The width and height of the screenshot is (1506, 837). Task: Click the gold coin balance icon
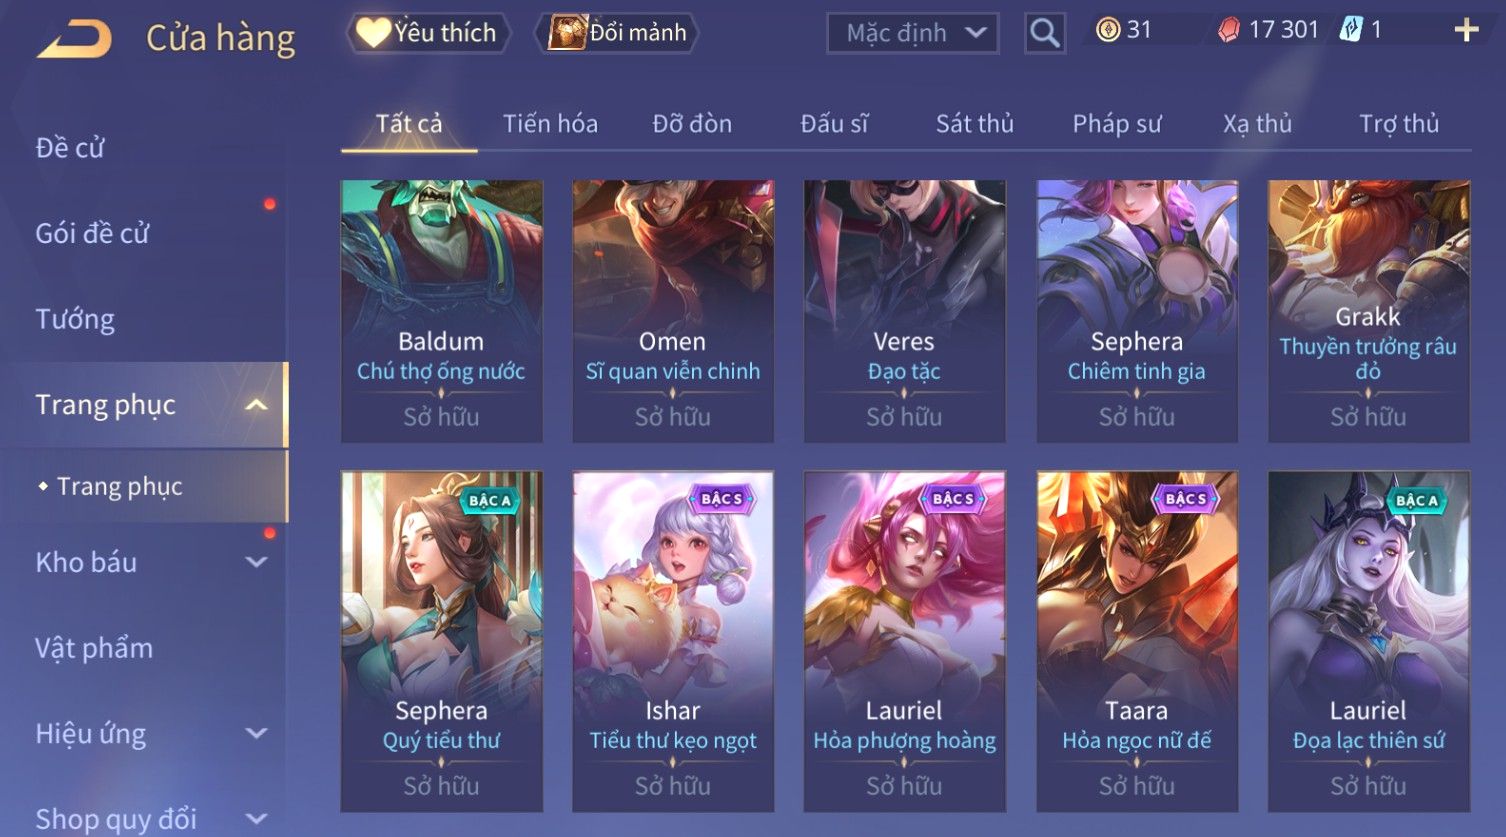[x=1107, y=30]
